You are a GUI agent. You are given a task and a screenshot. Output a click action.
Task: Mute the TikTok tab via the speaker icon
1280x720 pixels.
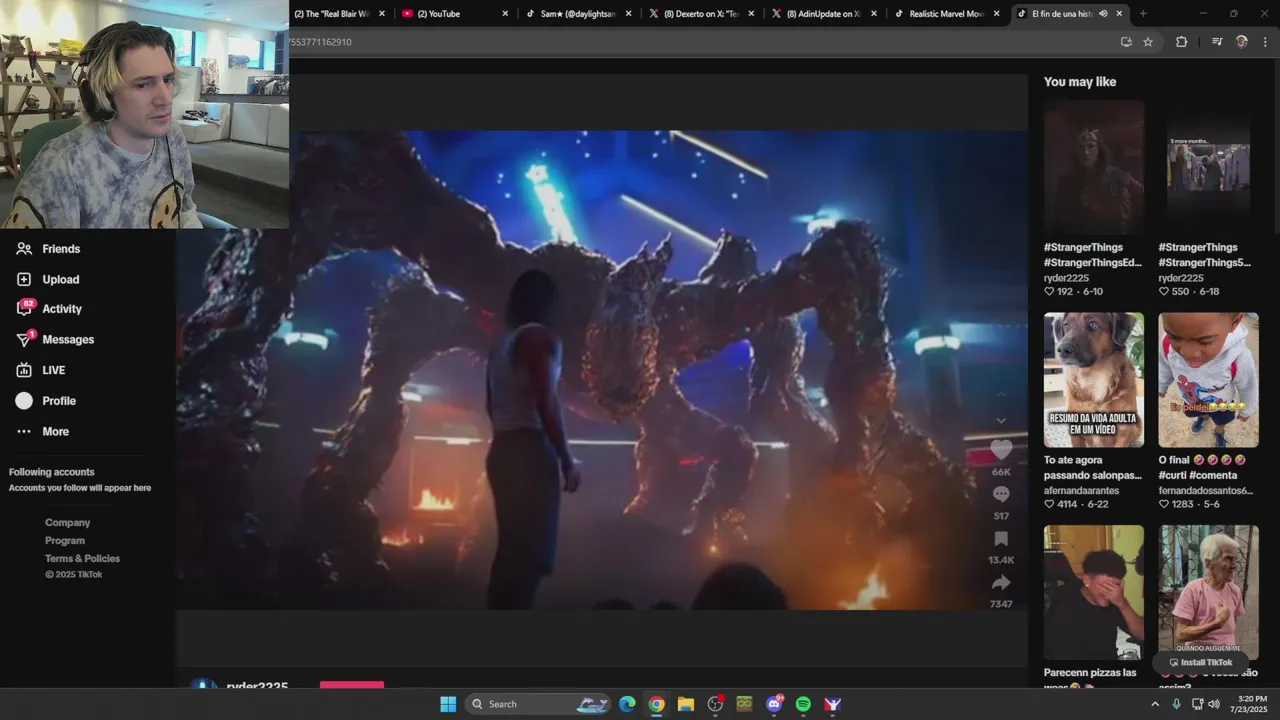pyautogui.click(x=1103, y=14)
